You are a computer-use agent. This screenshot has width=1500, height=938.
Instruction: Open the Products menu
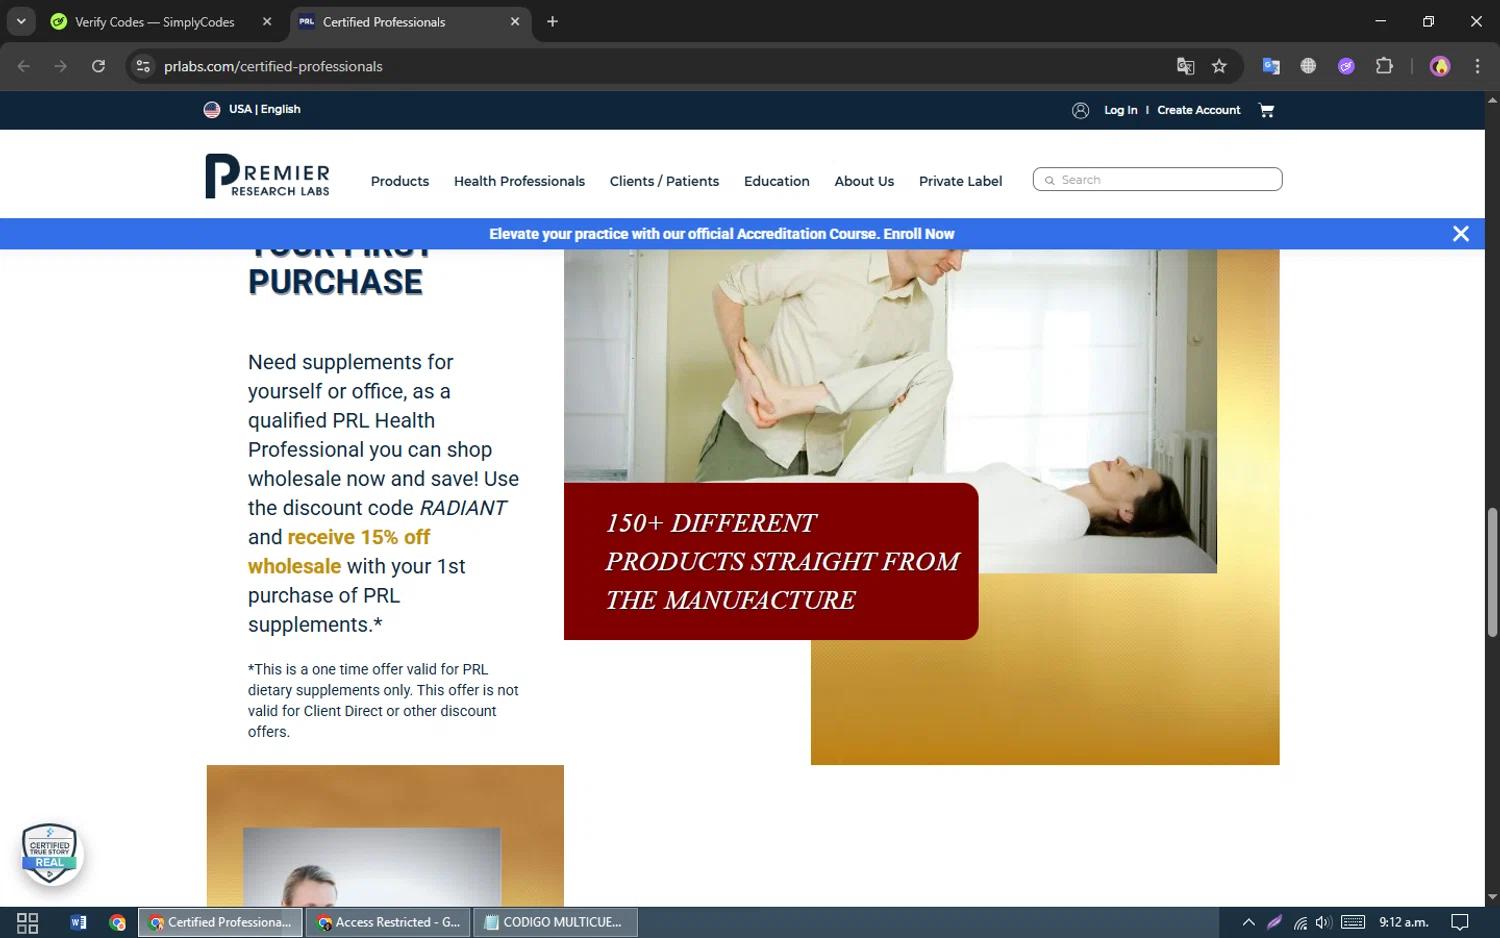(x=399, y=181)
